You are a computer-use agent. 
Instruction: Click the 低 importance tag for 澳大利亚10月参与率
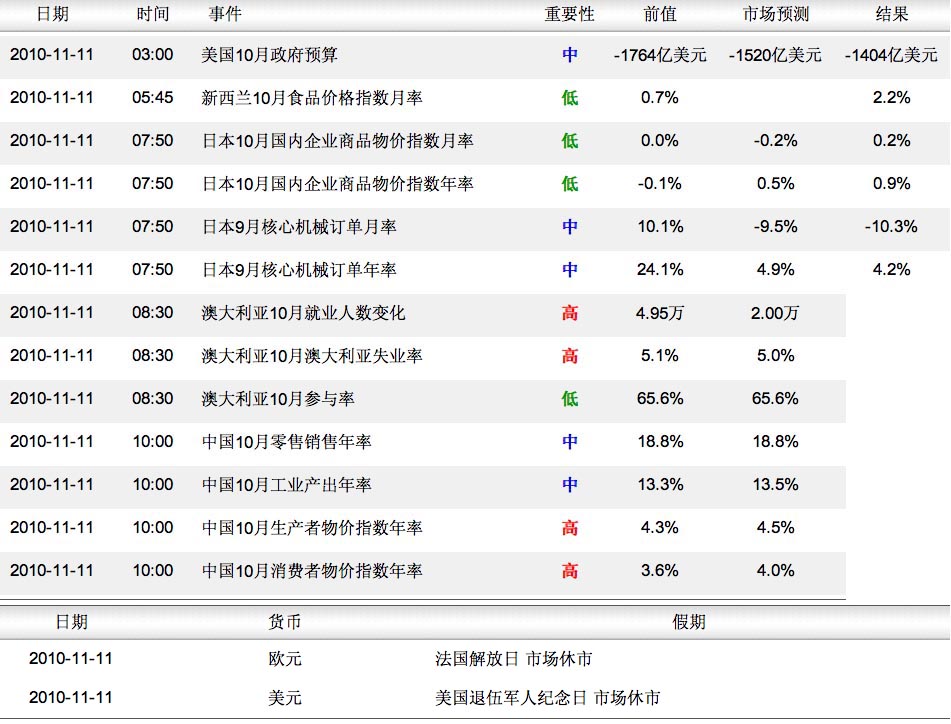[569, 399]
